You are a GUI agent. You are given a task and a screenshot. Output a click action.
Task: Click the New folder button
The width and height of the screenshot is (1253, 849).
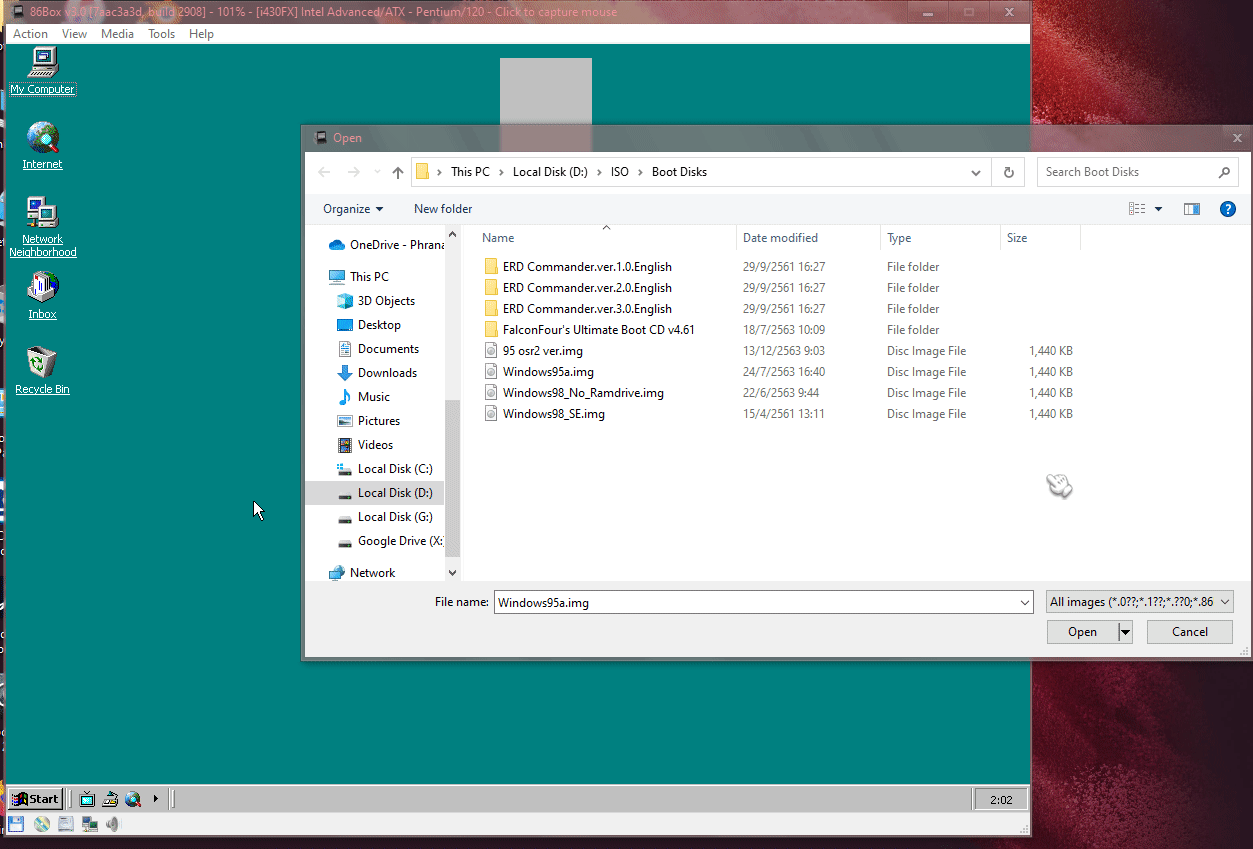(x=443, y=209)
